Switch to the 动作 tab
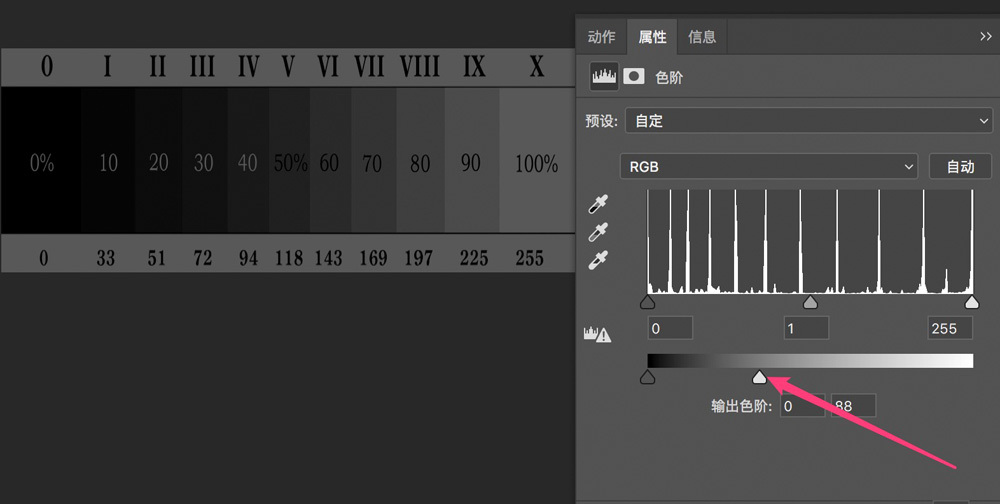 click(601, 37)
